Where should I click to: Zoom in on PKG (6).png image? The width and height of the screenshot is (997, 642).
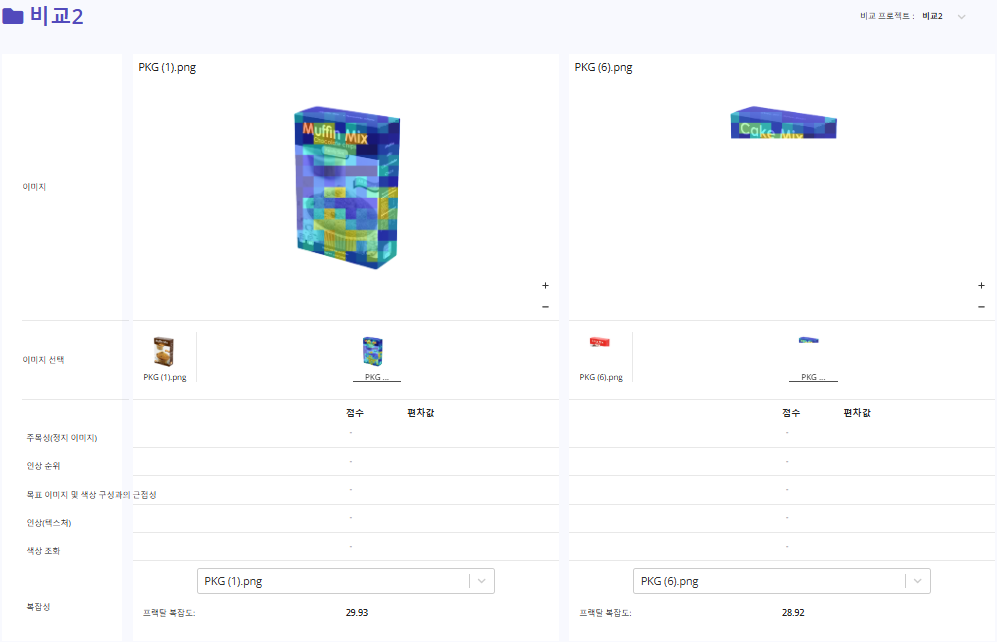[x=981, y=285]
